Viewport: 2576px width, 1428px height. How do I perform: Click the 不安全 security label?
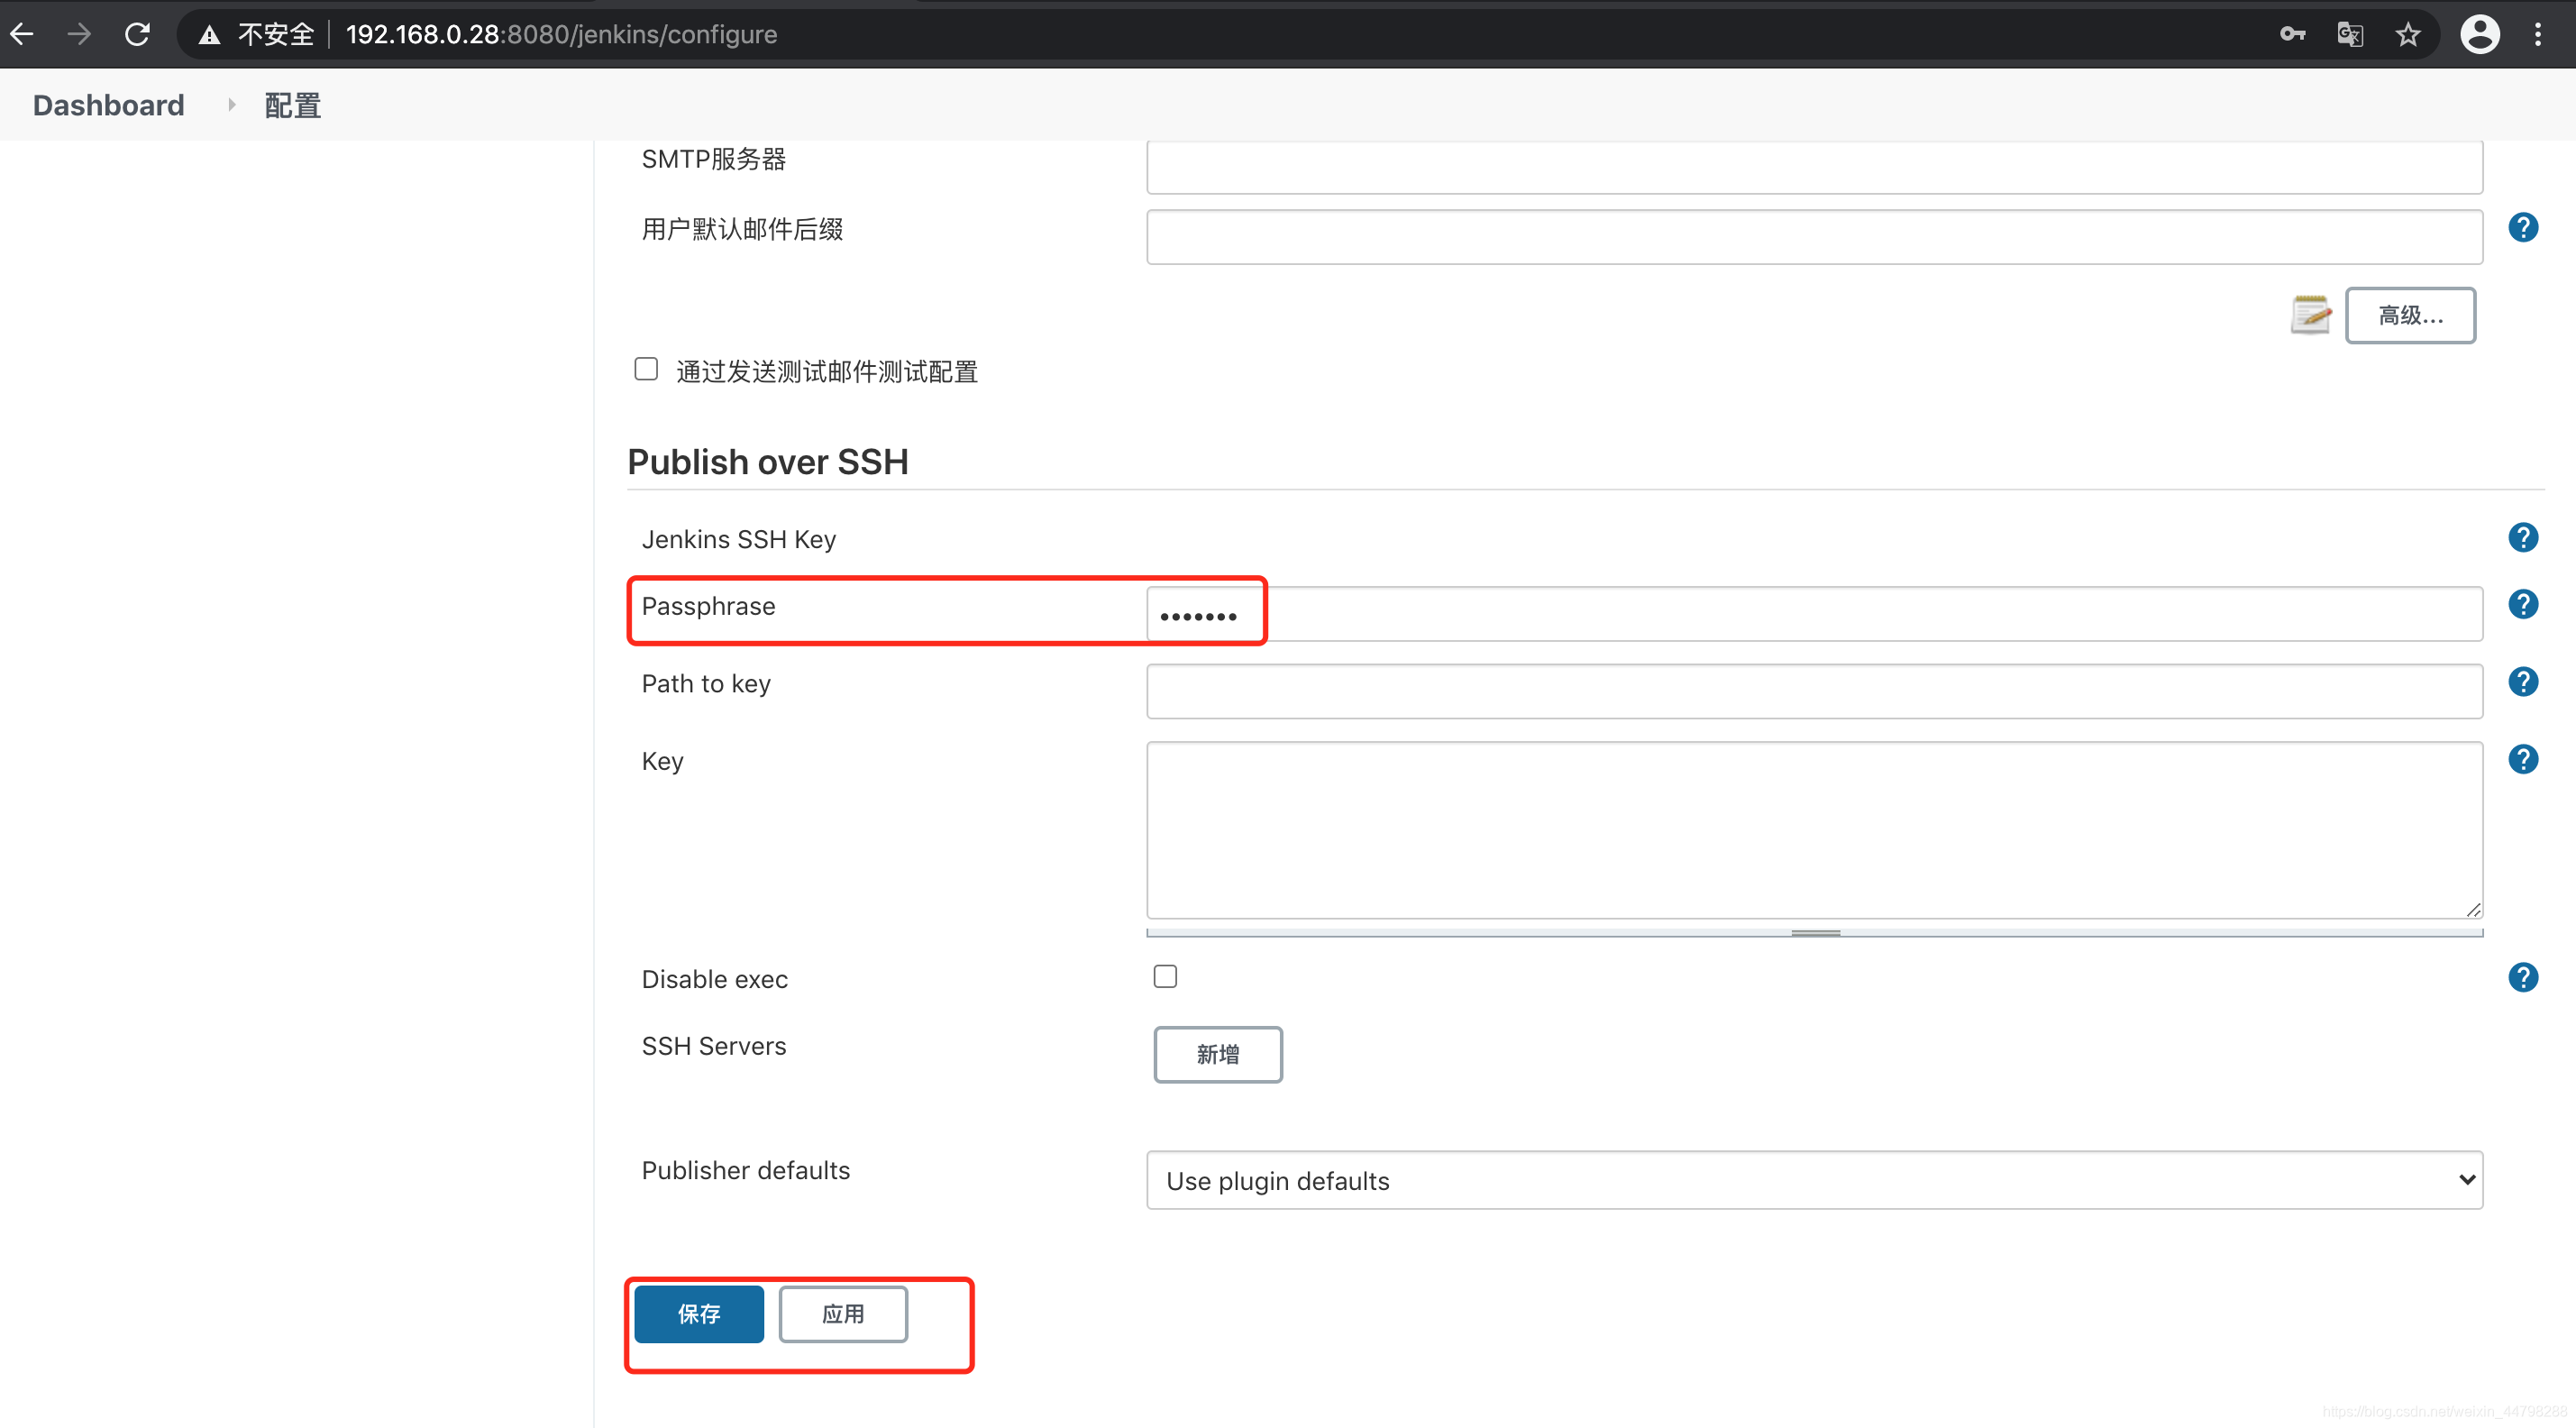coord(275,35)
